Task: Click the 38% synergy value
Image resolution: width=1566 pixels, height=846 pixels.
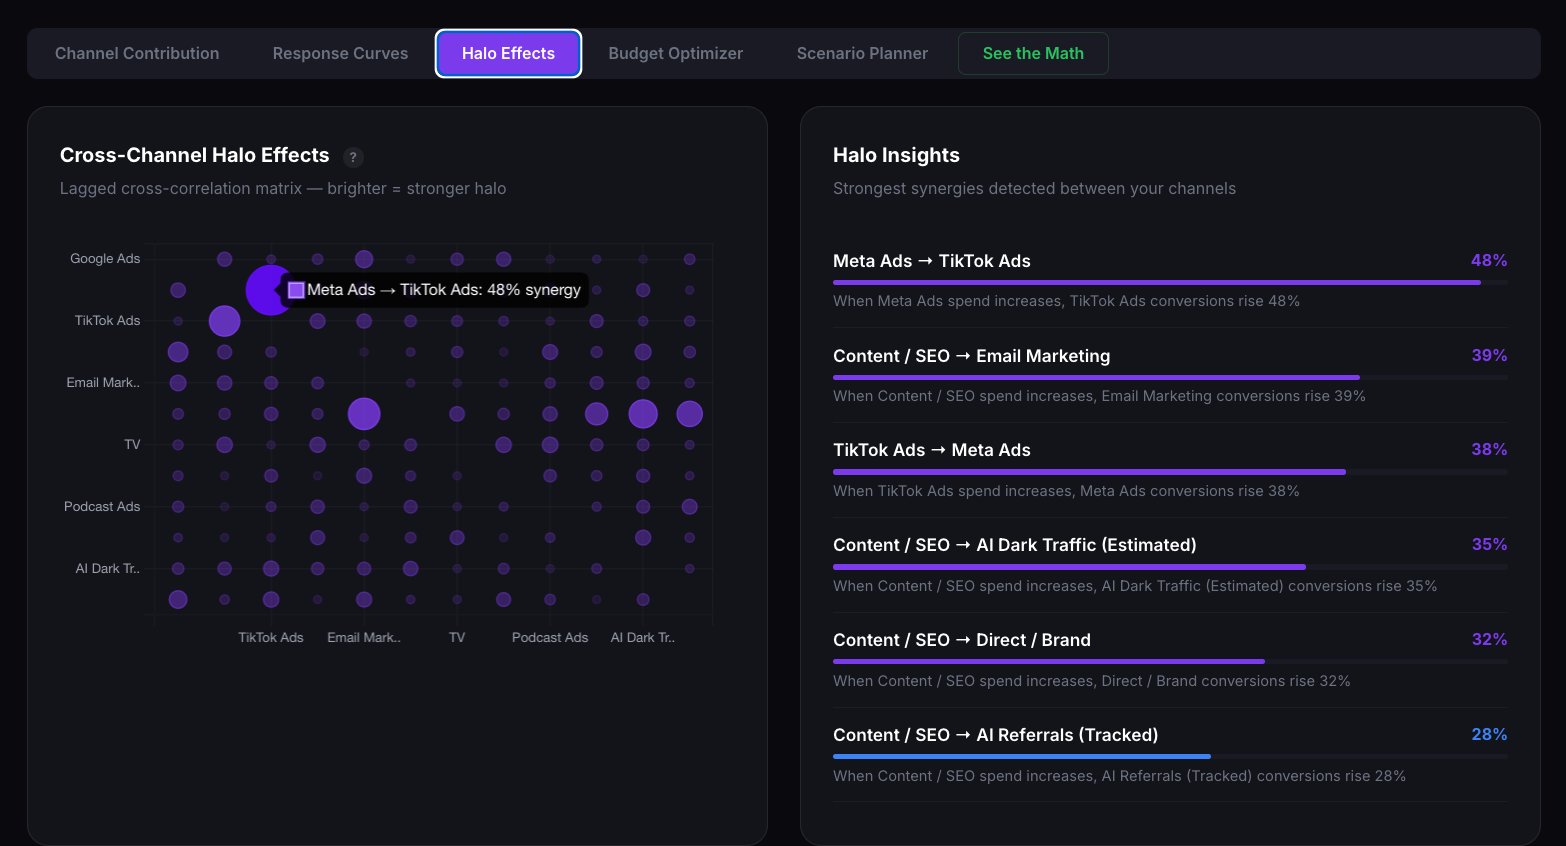Action: point(1489,449)
